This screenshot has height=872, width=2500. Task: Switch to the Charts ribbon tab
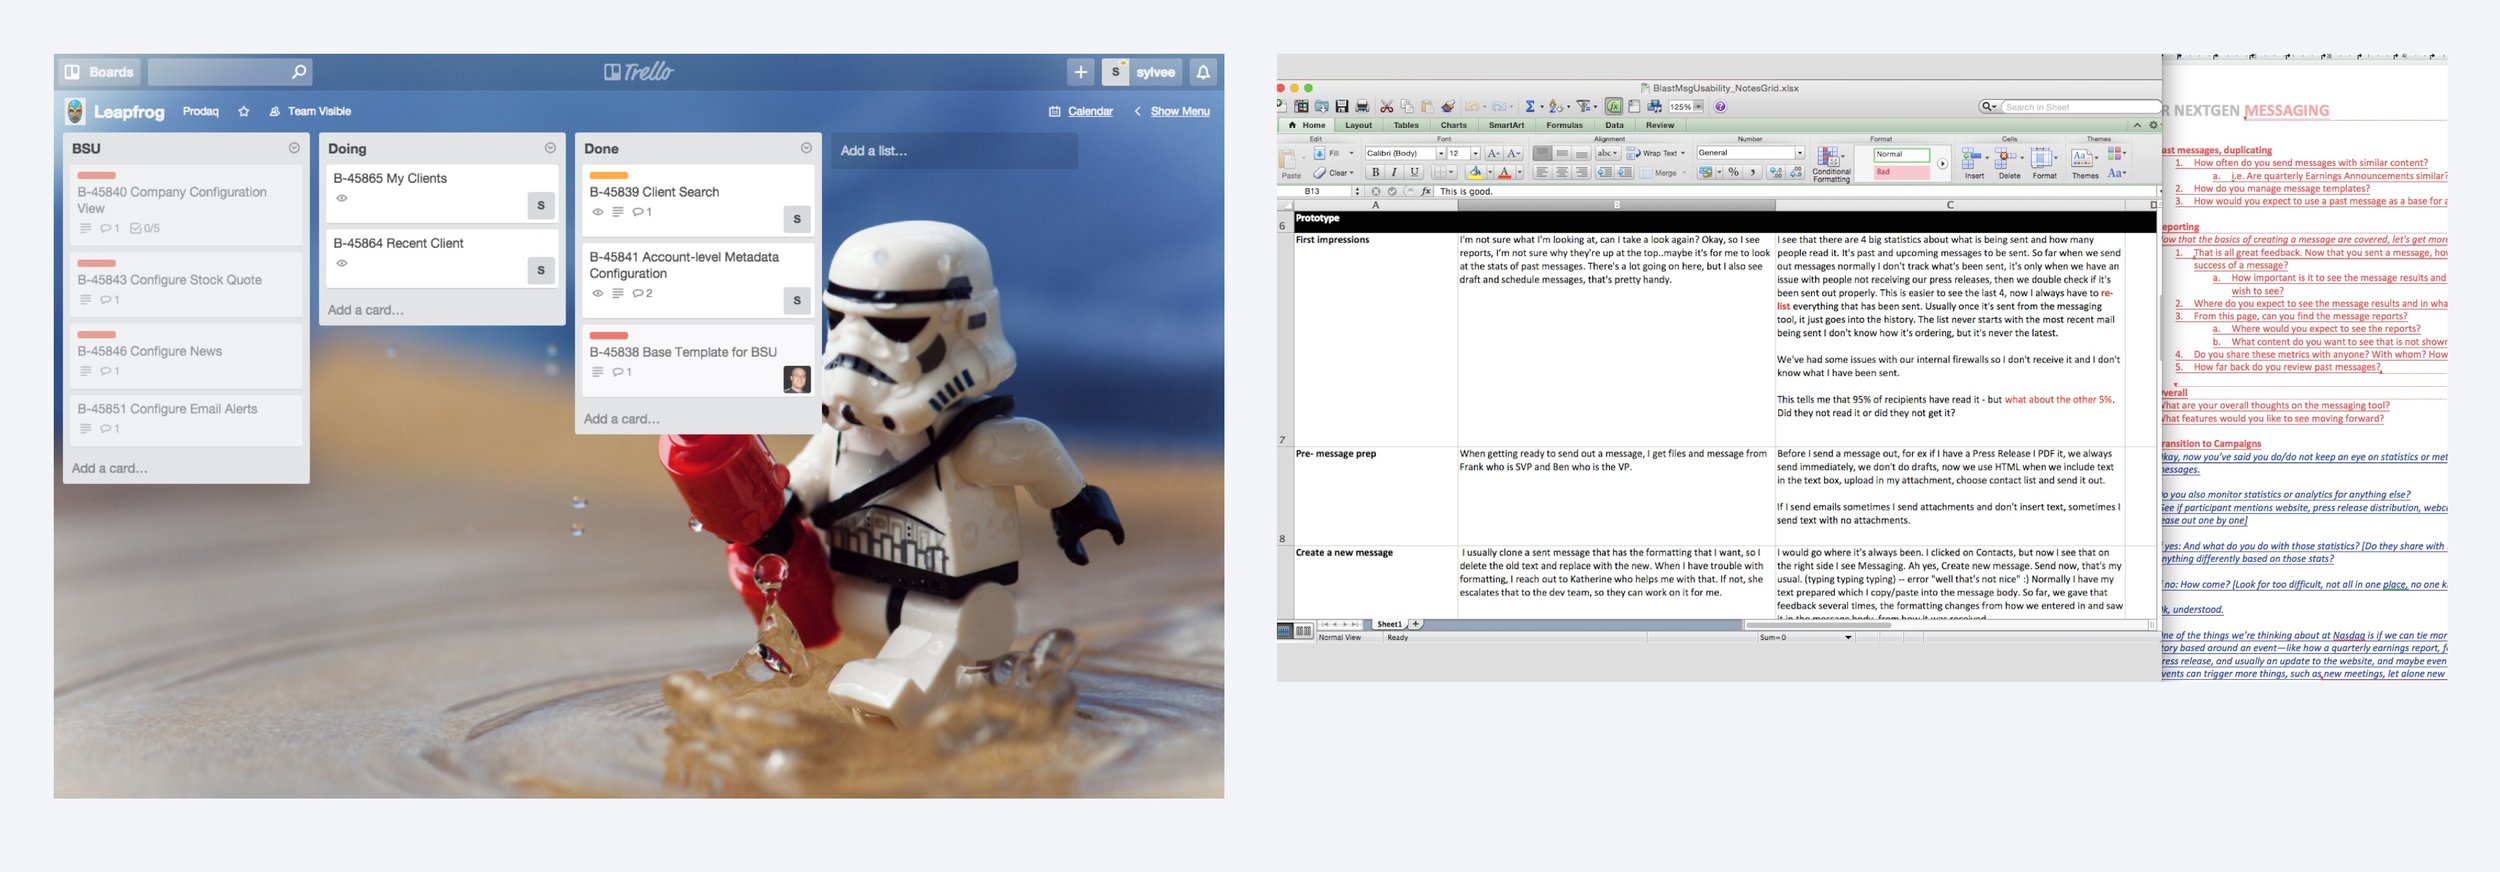(1454, 125)
